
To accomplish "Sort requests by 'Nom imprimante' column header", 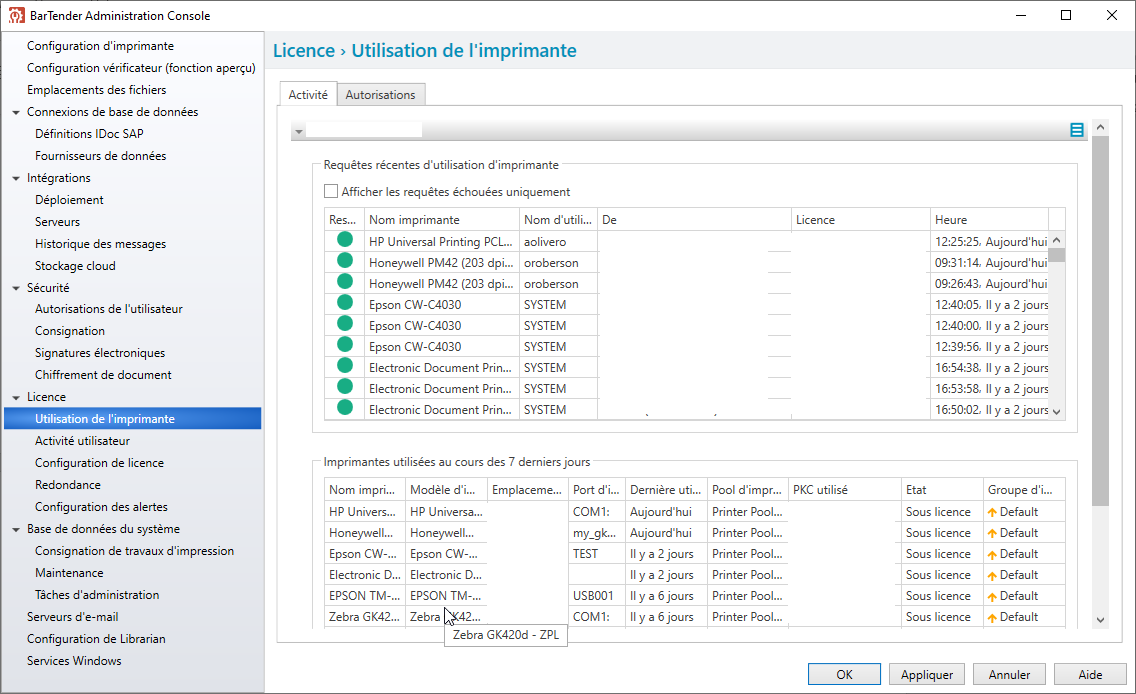I will click(442, 220).
